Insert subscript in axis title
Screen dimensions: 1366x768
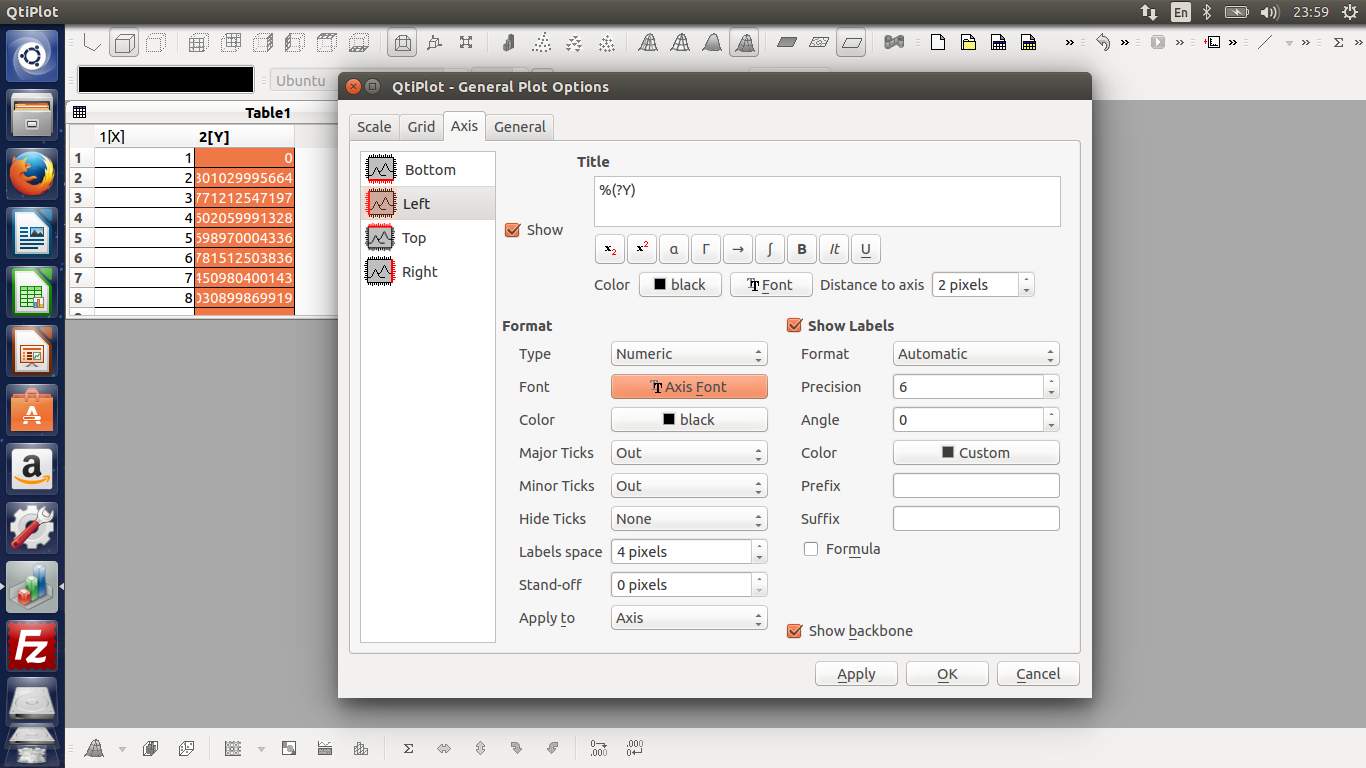coord(610,249)
